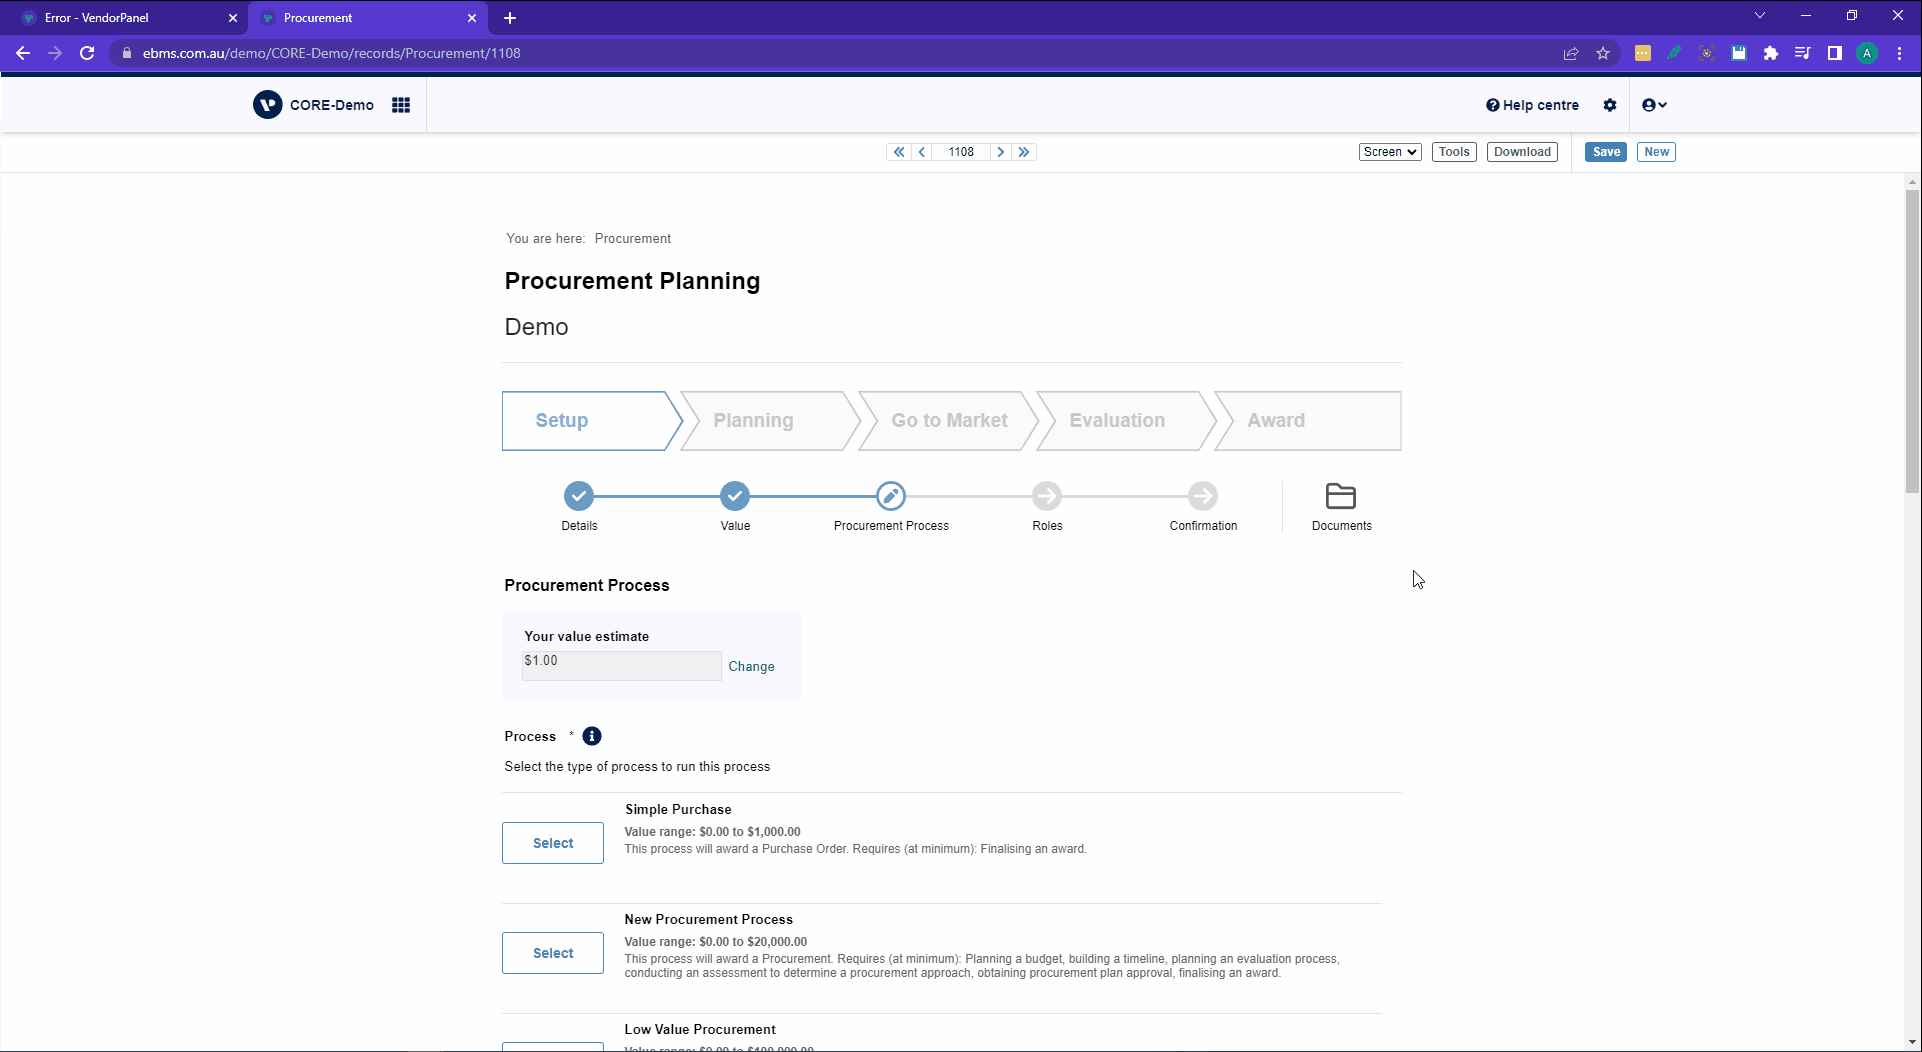Close the Error - VendorPanel tab
The image size is (1922, 1052).
[233, 18]
